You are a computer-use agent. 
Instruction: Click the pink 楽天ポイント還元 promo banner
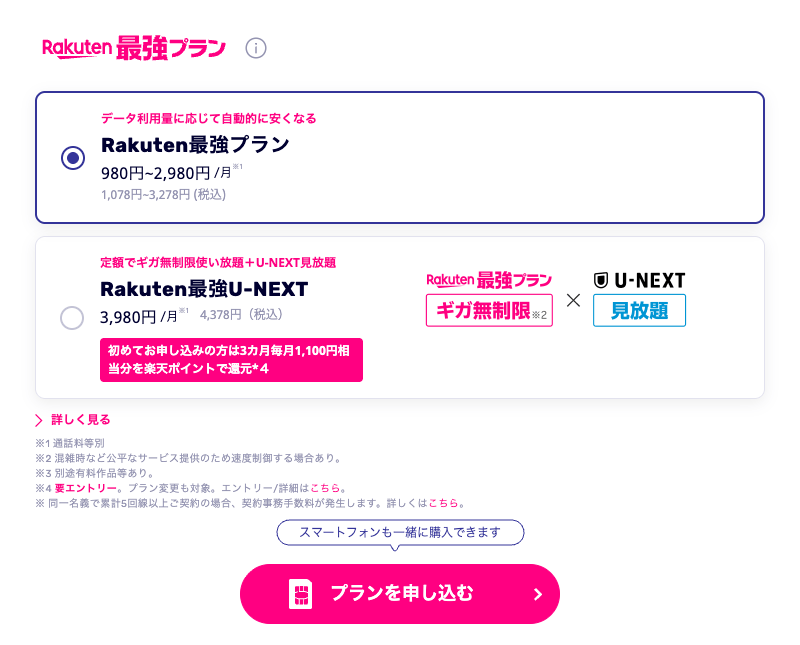click(231, 360)
